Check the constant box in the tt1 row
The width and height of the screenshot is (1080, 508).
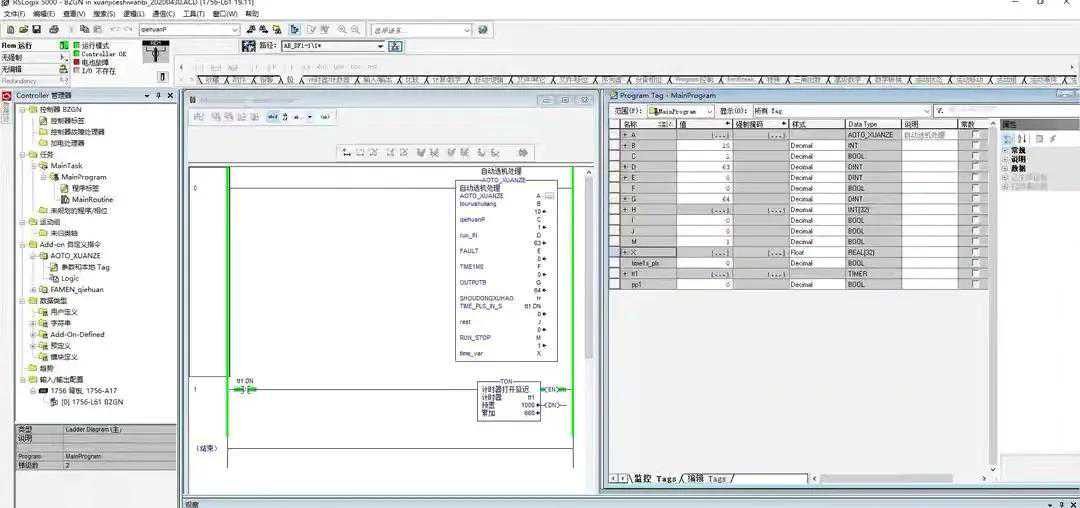coord(976,274)
